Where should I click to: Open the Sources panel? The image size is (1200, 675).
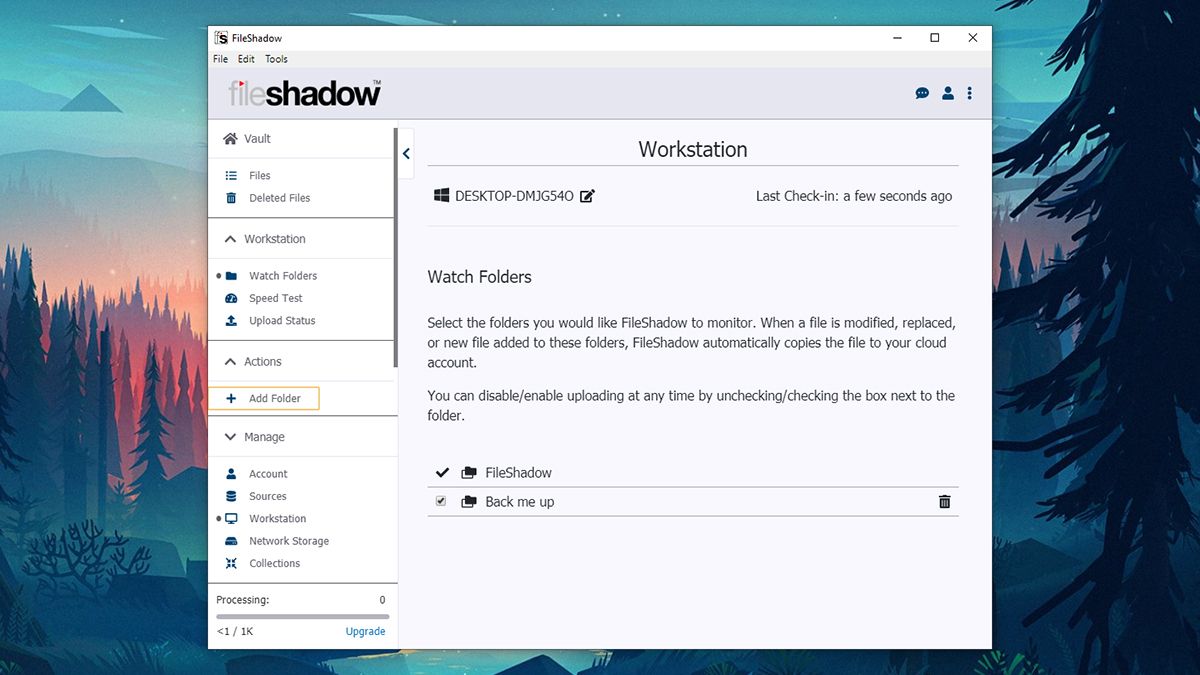tap(267, 496)
